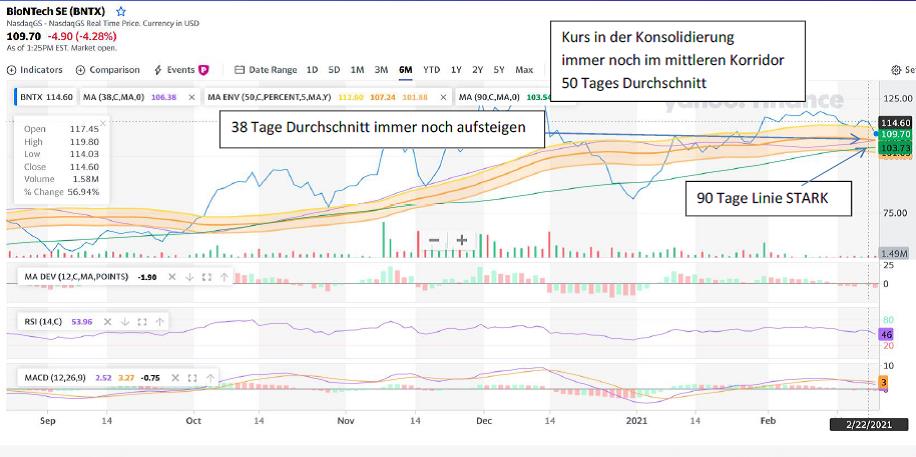Click the purple 53.96 RSI value
The width and height of the screenshot is (916, 457).
82,321
